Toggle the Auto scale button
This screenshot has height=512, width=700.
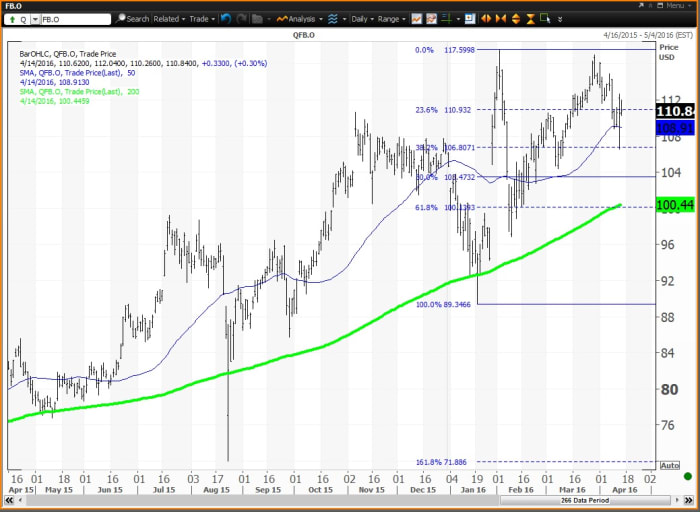pos(670,466)
